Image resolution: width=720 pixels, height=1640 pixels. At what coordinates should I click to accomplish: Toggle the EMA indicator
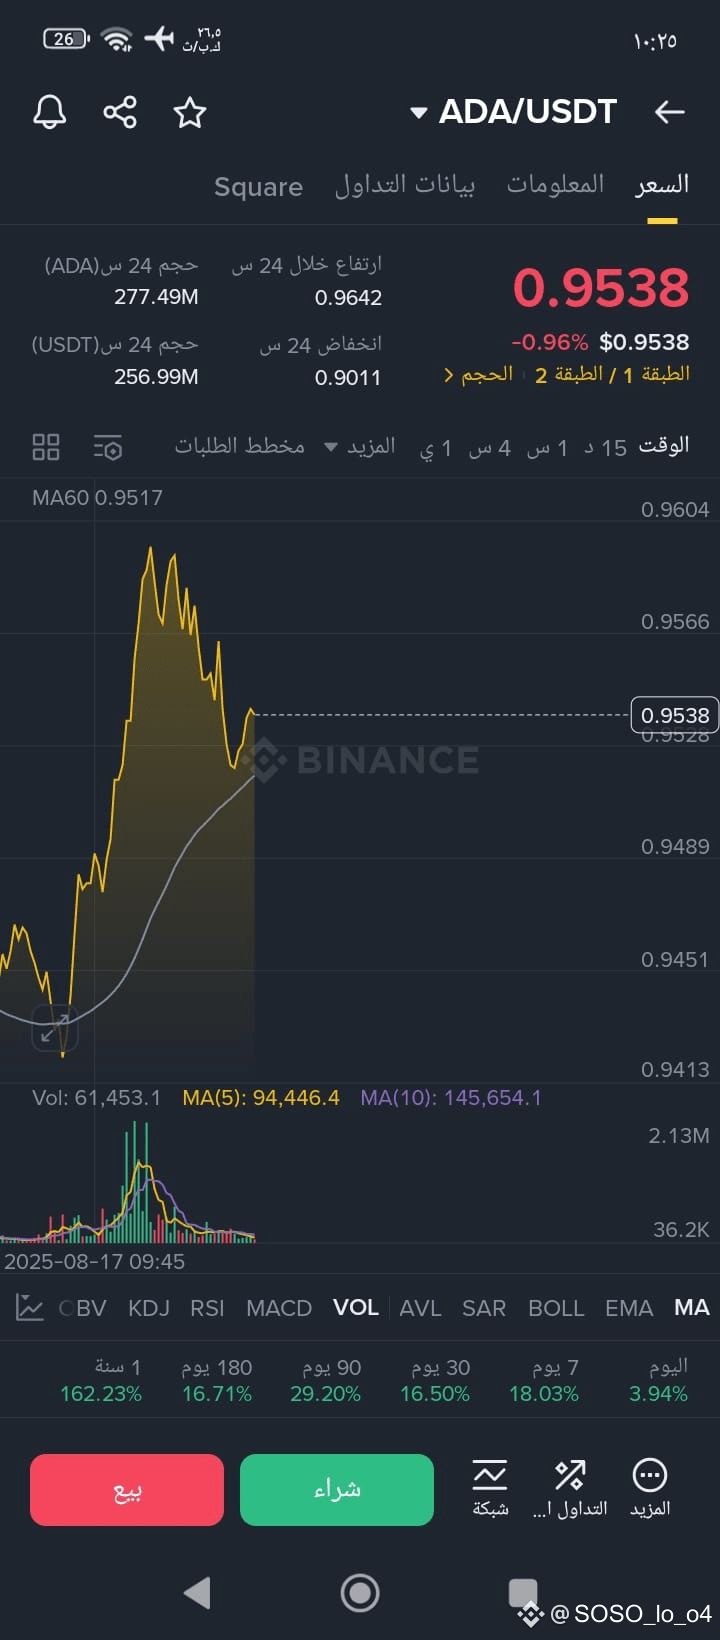pos(629,1308)
